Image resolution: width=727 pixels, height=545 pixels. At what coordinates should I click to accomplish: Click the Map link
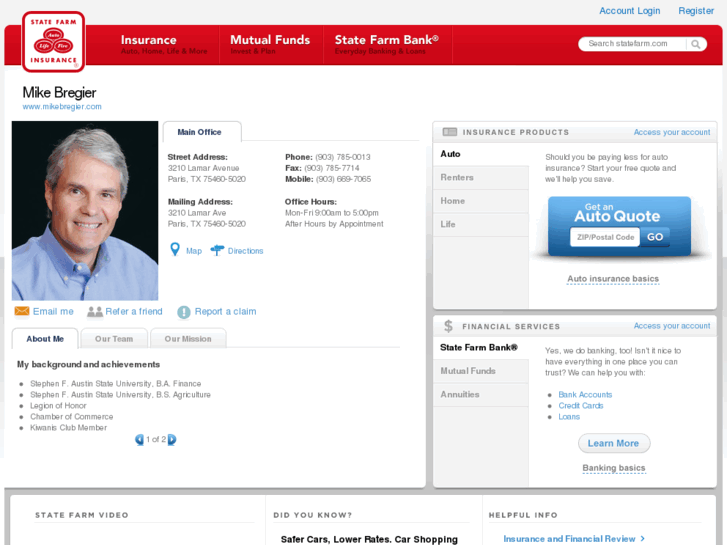point(194,251)
